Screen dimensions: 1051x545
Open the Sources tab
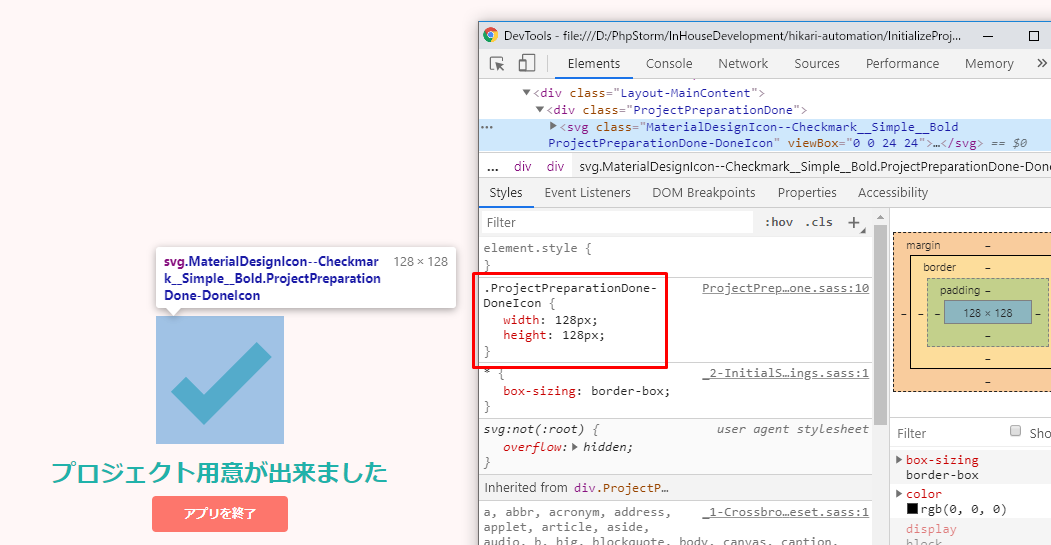(817, 64)
